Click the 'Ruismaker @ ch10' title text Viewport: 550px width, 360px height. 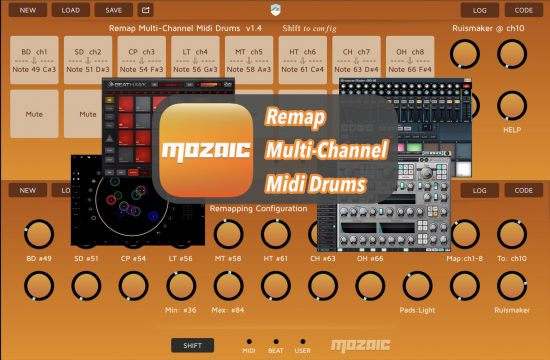[x=488, y=28]
